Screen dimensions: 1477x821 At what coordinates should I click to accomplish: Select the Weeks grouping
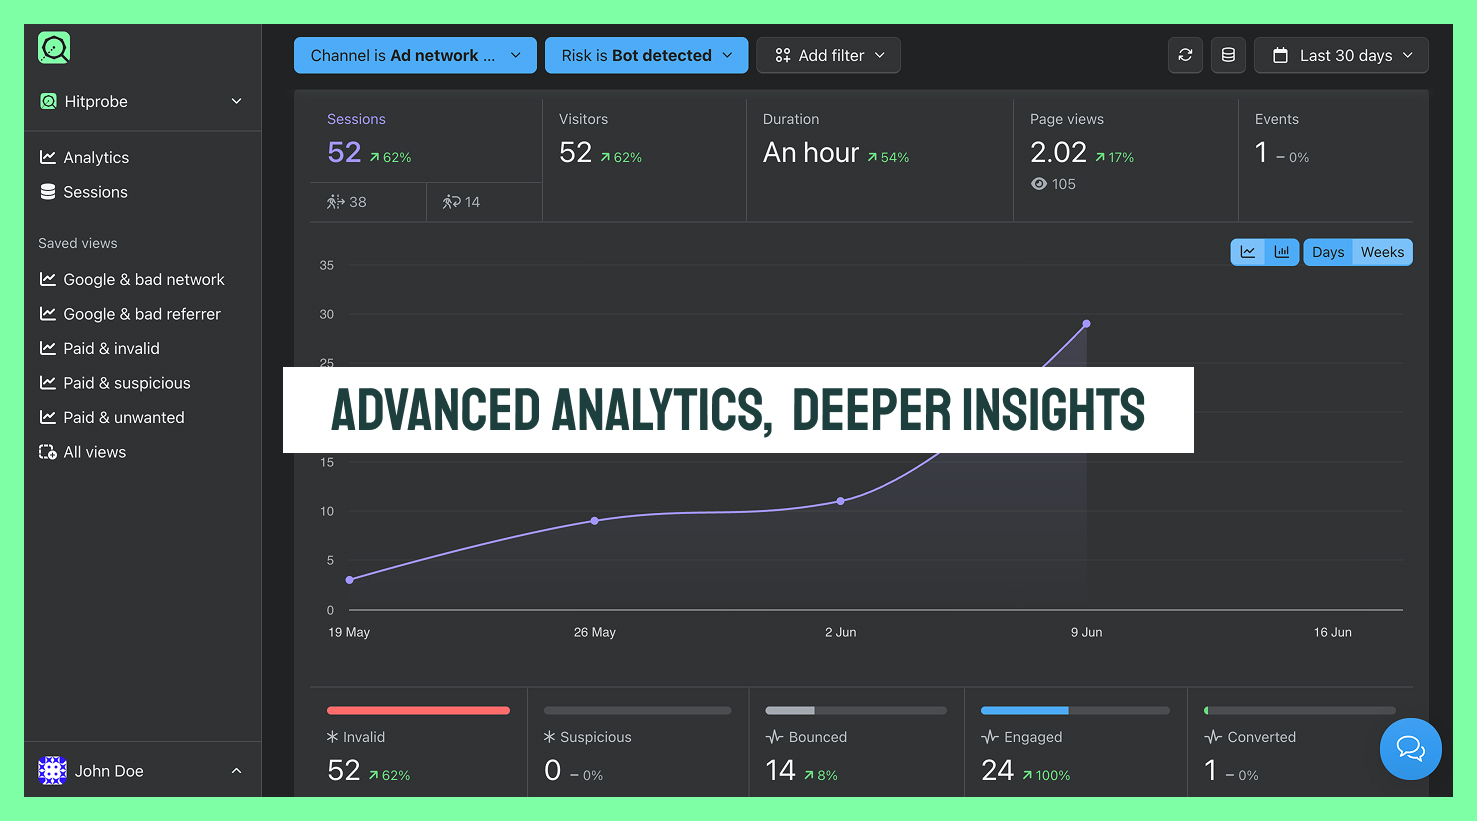pyautogui.click(x=1382, y=252)
